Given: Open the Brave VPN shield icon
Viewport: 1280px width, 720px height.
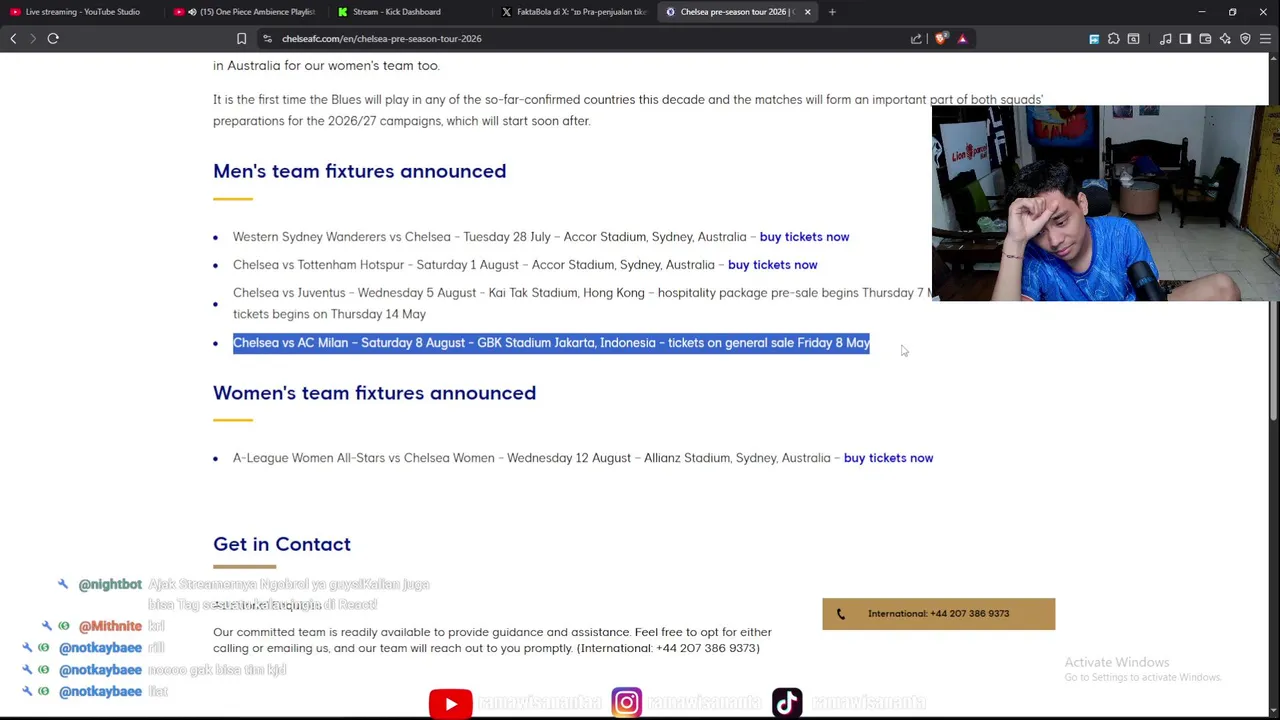Looking at the screenshot, I should [x=1245, y=39].
